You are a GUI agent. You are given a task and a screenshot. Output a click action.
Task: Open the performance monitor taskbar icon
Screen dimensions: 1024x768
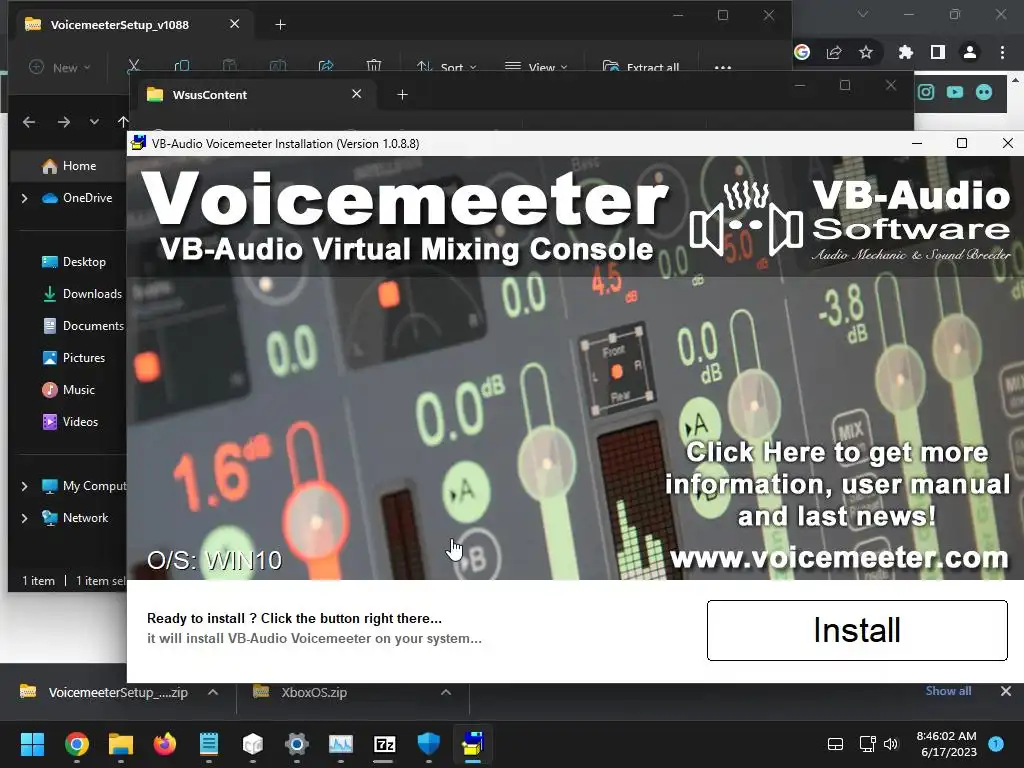tap(341, 744)
